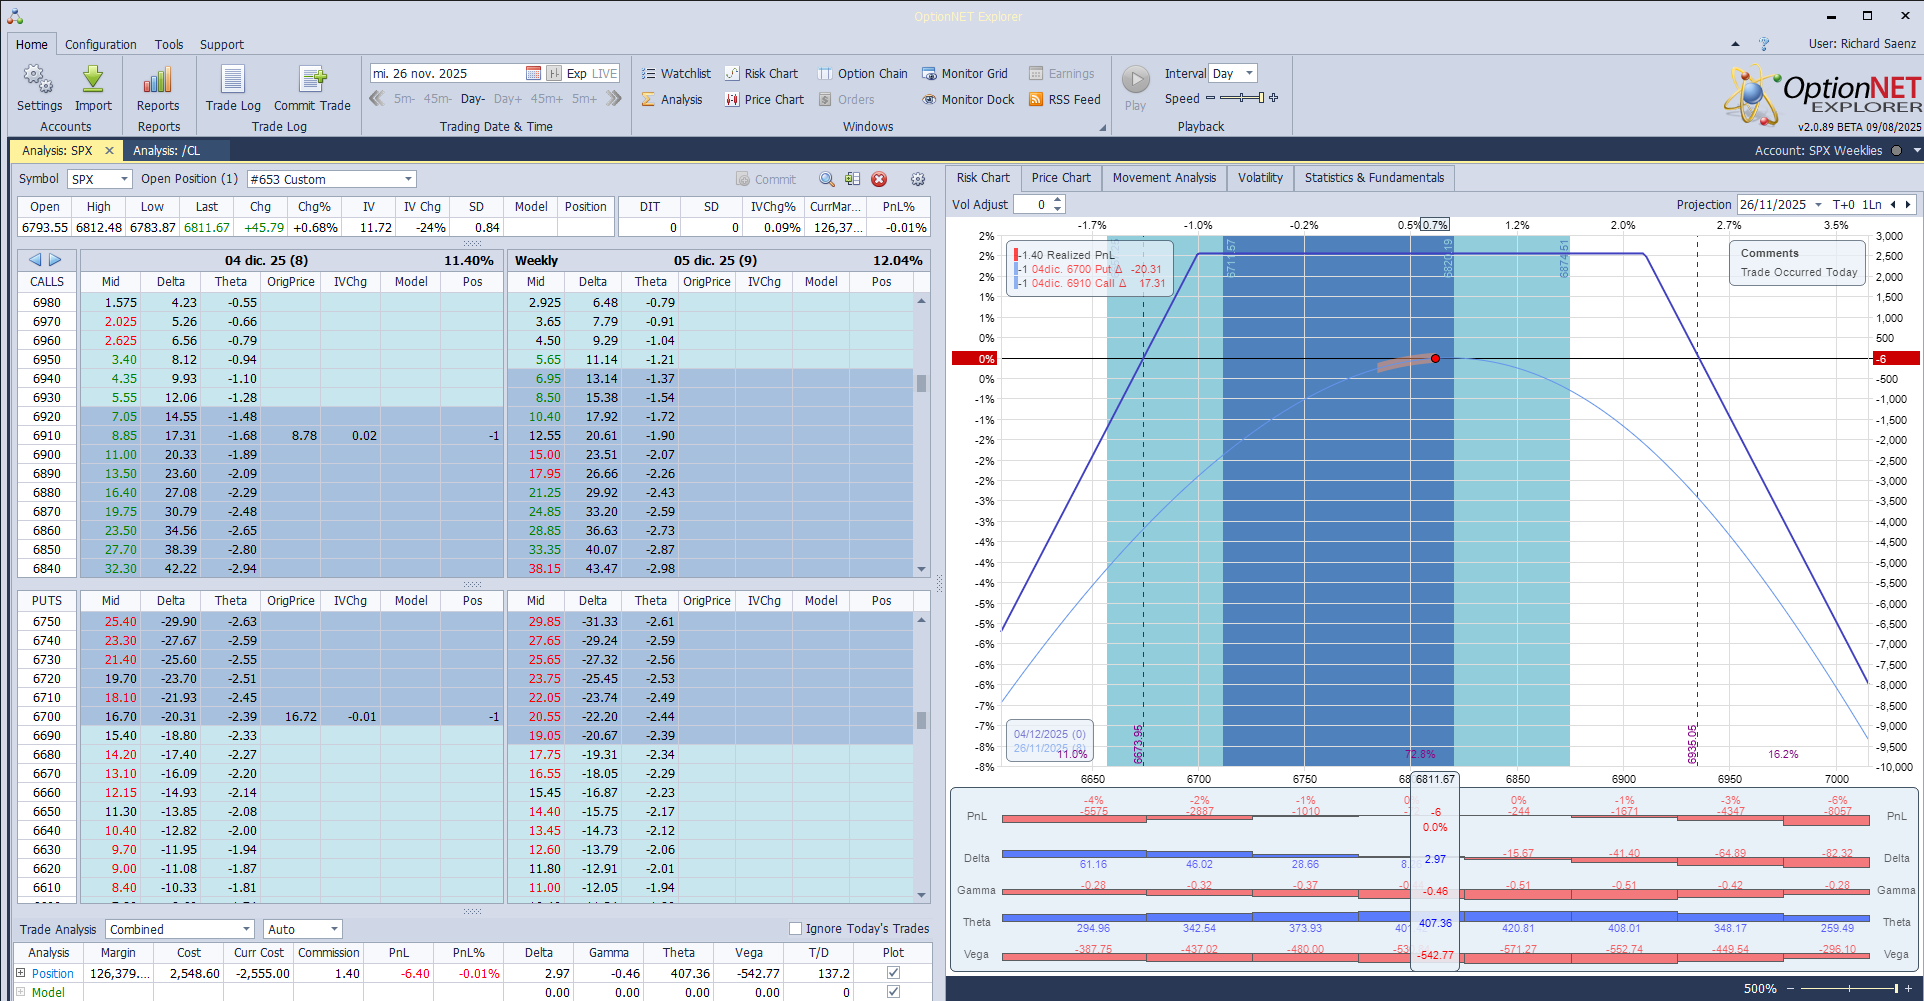Image resolution: width=1924 pixels, height=1001 pixels.
Task: Collapse the ribbon with the up arrow
Action: [x=1735, y=44]
